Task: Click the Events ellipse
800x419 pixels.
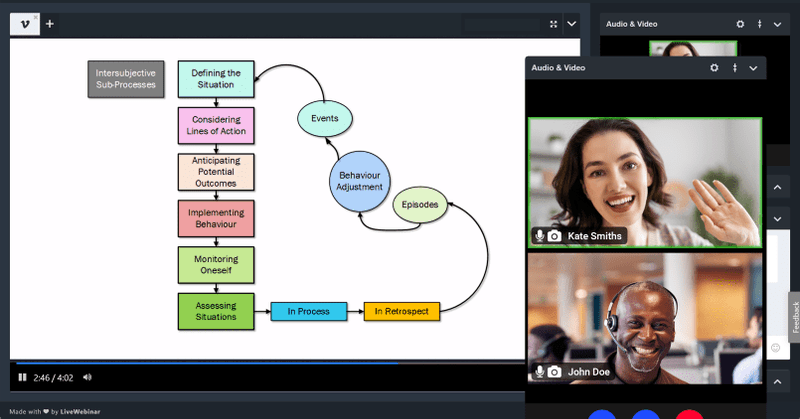Action: pos(324,118)
